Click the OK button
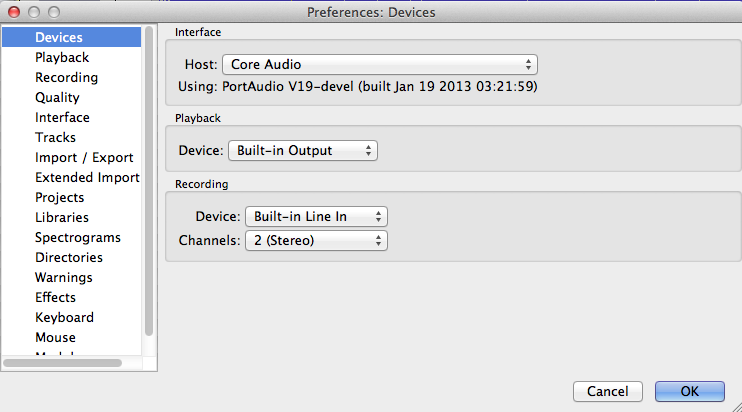 pyautogui.click(x=689, y=391)
